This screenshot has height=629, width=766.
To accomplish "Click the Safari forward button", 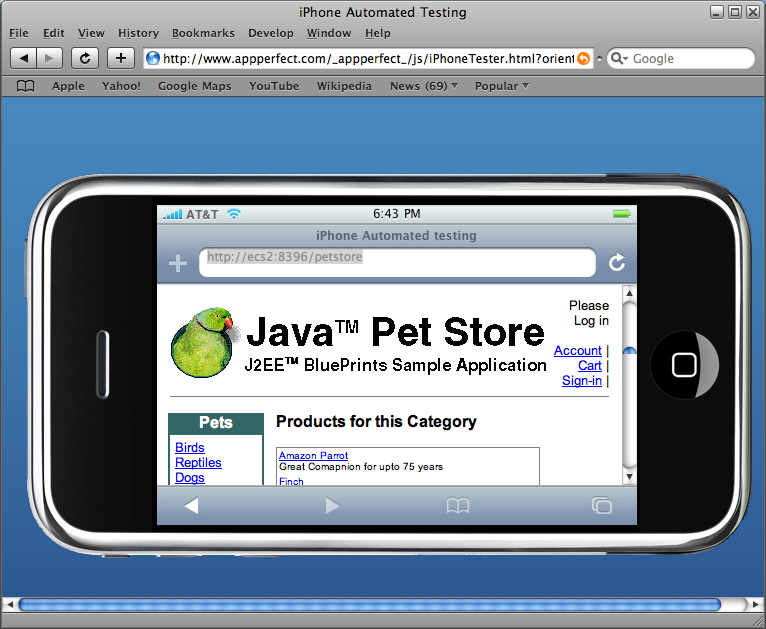I will pyautogui.click(x=49, y=59).
